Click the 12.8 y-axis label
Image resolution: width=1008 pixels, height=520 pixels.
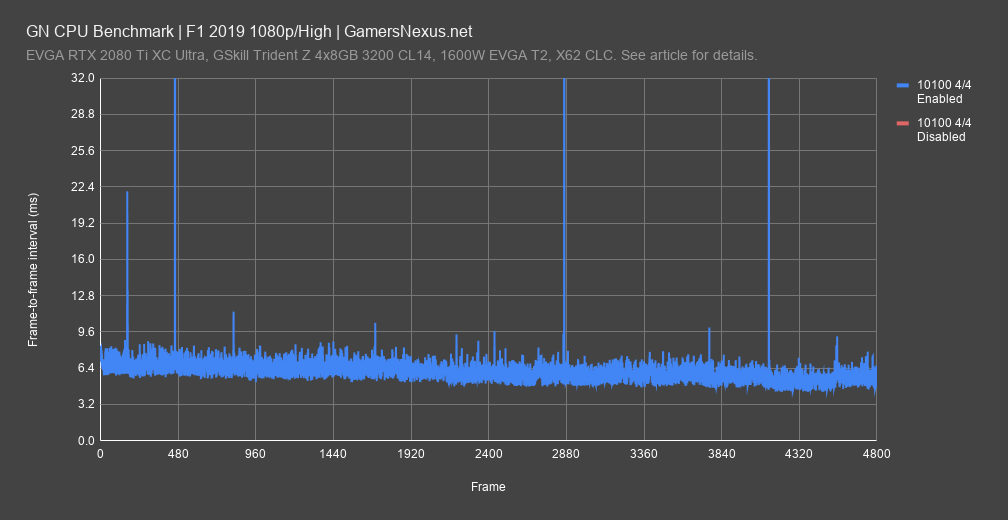(84, 296)
